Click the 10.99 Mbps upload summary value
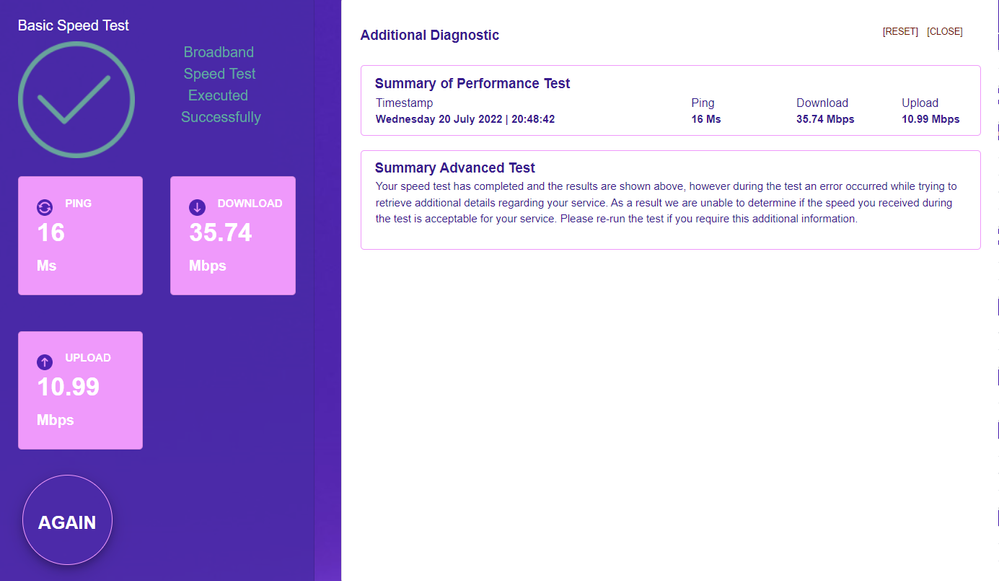Screen dimensions: 999x581 click(930, 119)
